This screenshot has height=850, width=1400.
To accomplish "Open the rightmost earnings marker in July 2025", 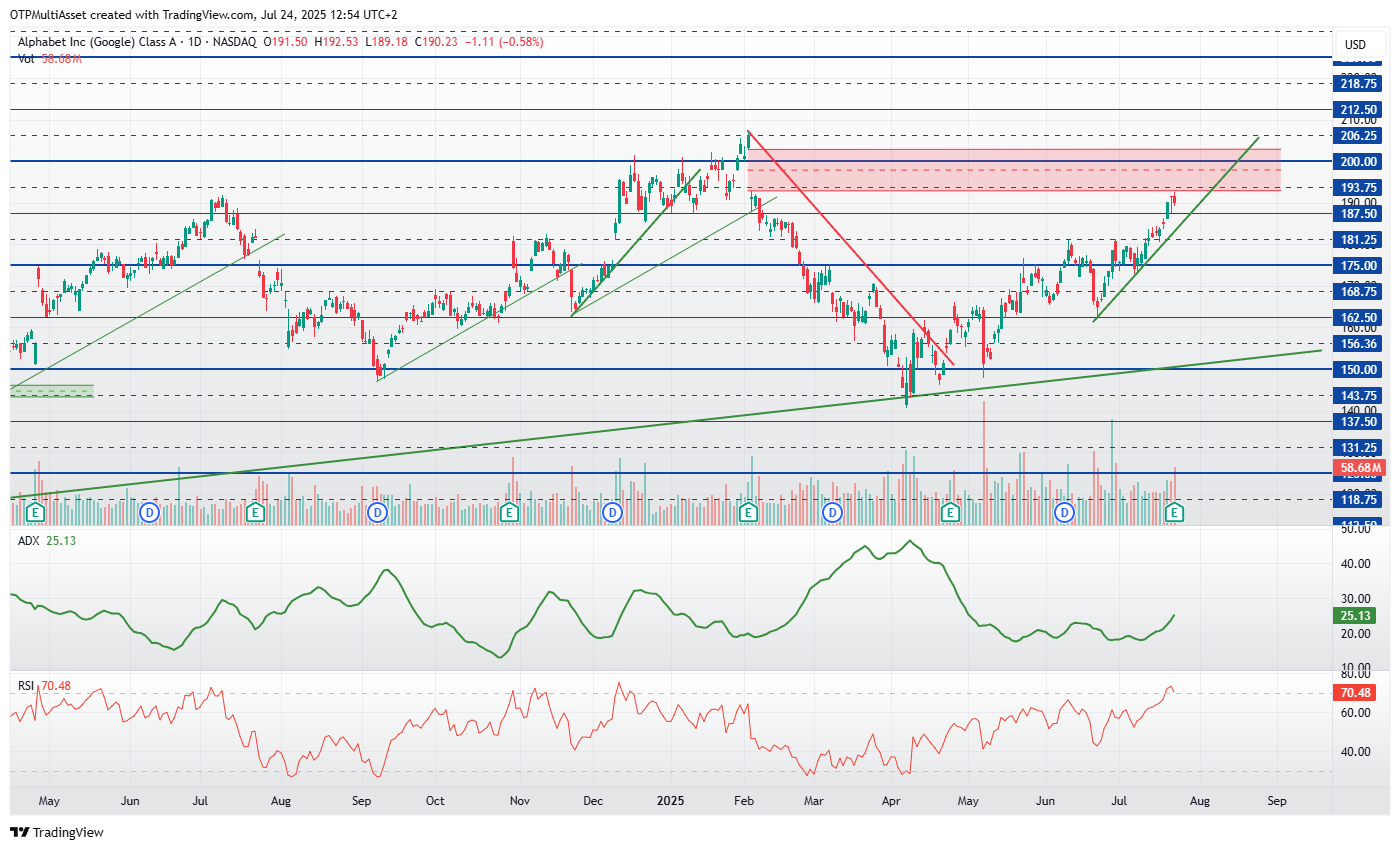I will (1176, 512).
